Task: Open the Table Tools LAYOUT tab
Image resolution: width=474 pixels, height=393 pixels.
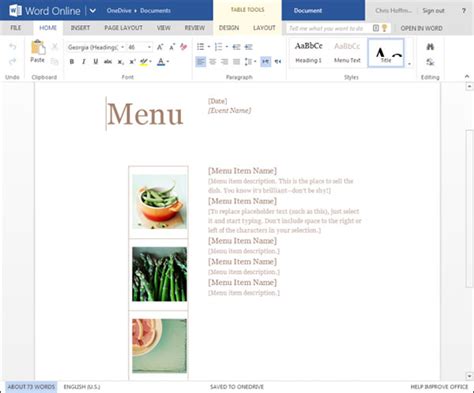Action: tap(264, 28)
